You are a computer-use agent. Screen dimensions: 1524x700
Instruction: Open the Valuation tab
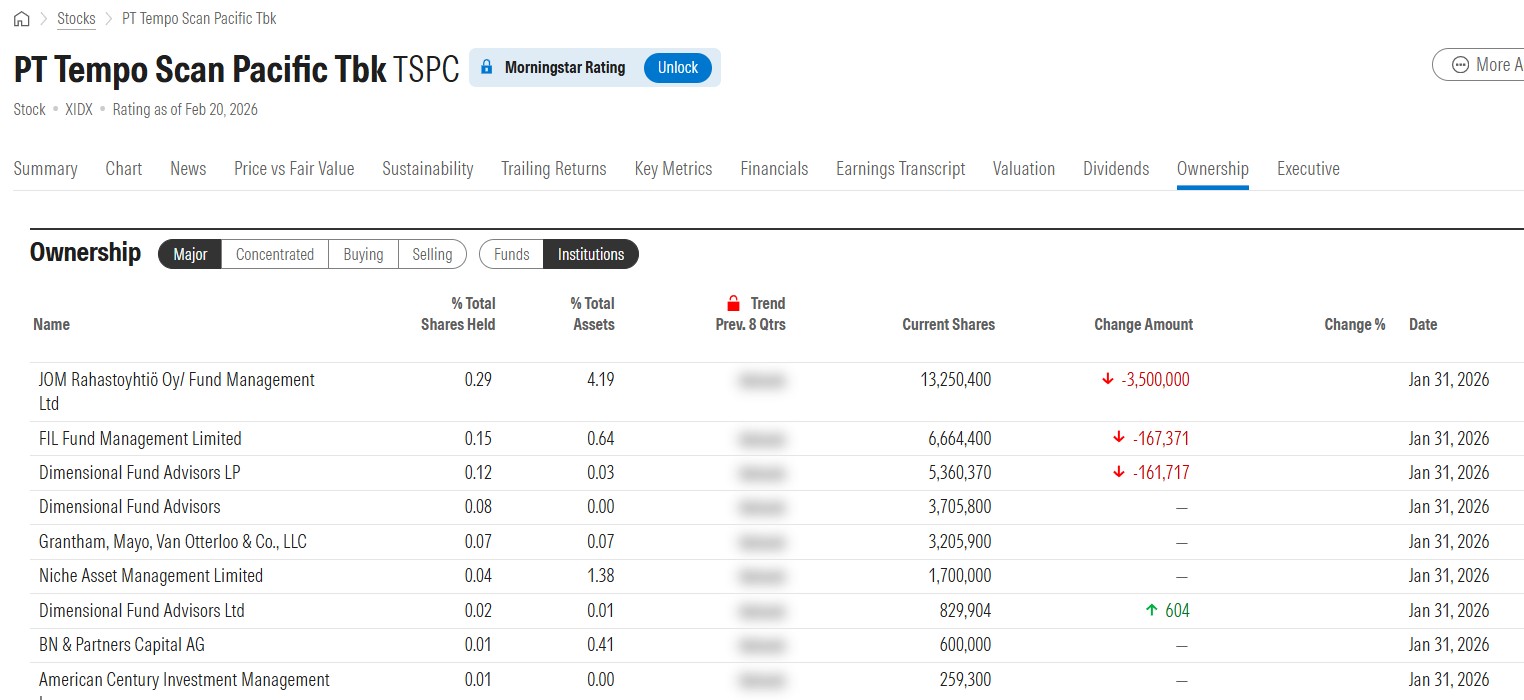(1024, 169)
